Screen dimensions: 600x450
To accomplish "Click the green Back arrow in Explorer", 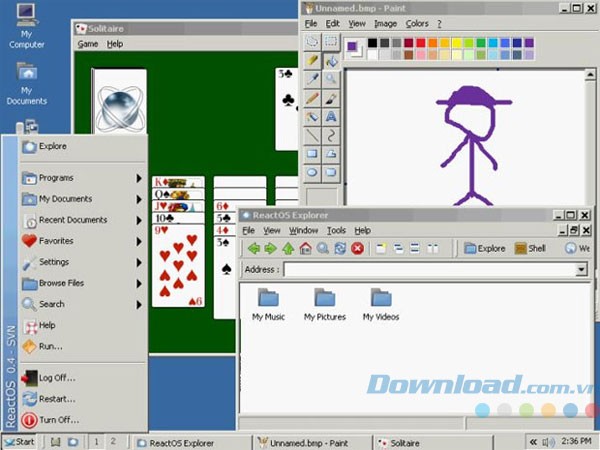I will [x=254, y=248].
